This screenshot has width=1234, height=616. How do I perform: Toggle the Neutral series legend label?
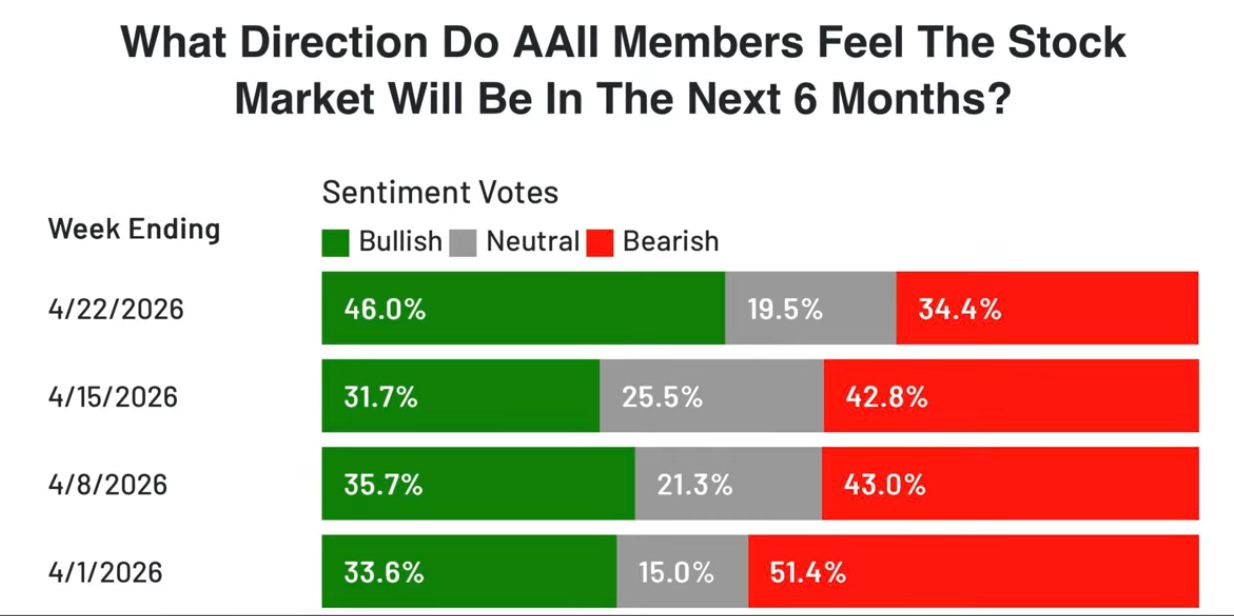tap(533, 242)
